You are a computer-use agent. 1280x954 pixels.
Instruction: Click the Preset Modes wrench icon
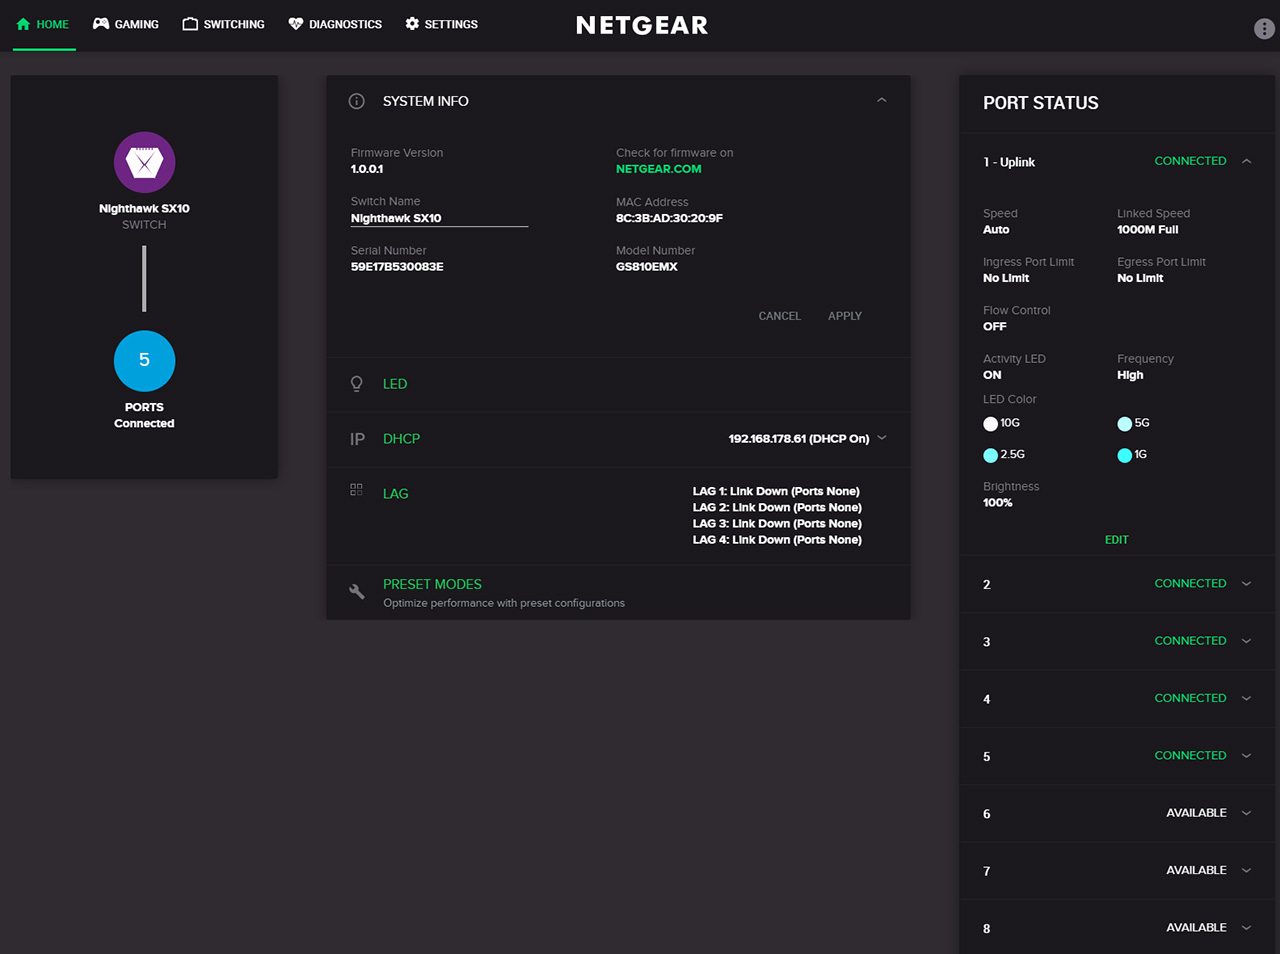click(356, 591)
